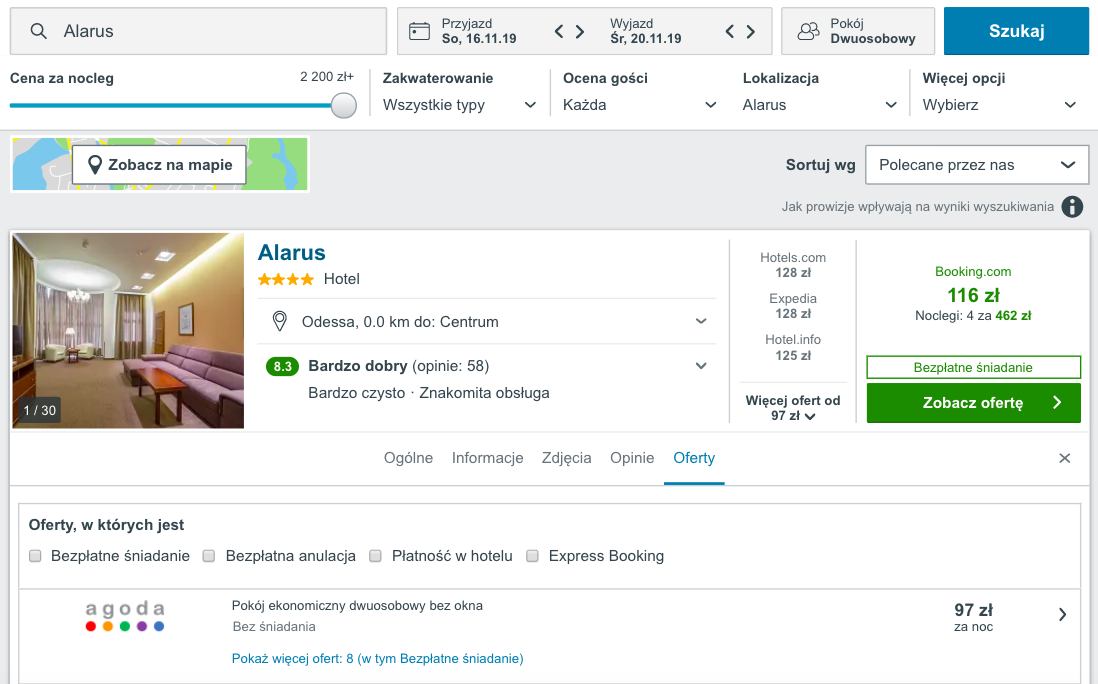Click the location pin next to Odessa

click(x=279, y=321)
